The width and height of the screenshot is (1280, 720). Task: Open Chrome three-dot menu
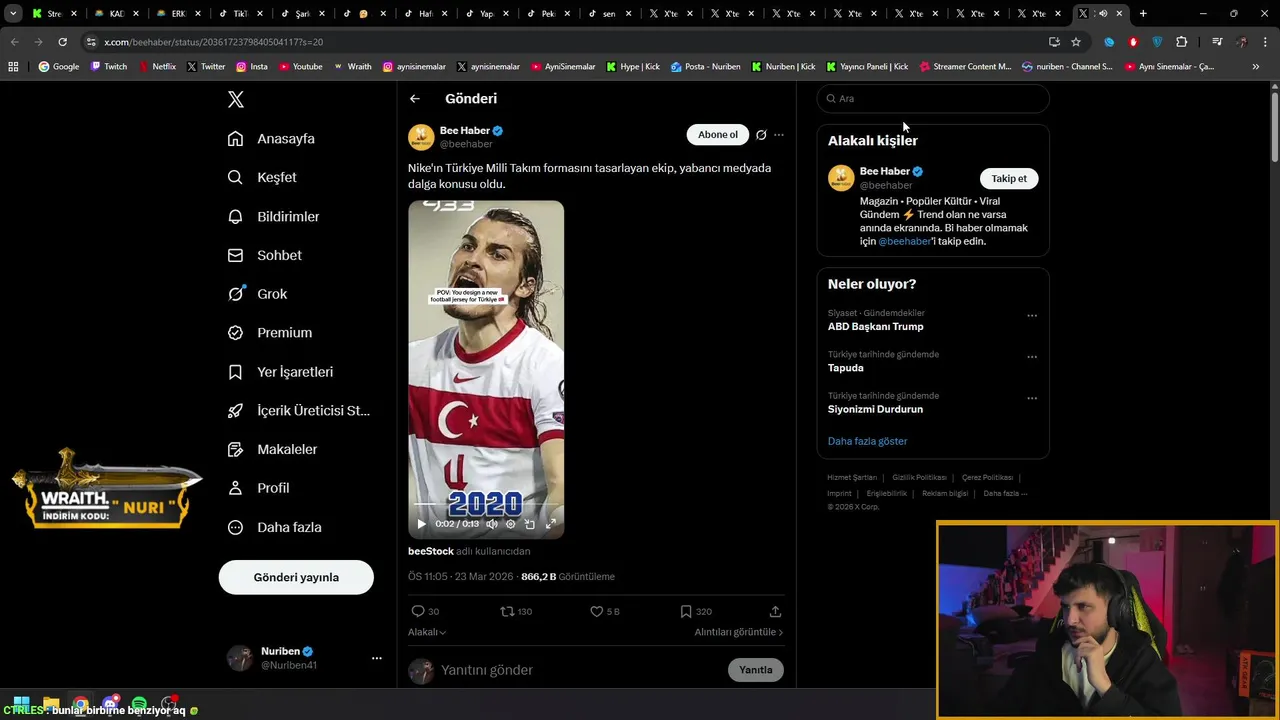pos(1265,42)
